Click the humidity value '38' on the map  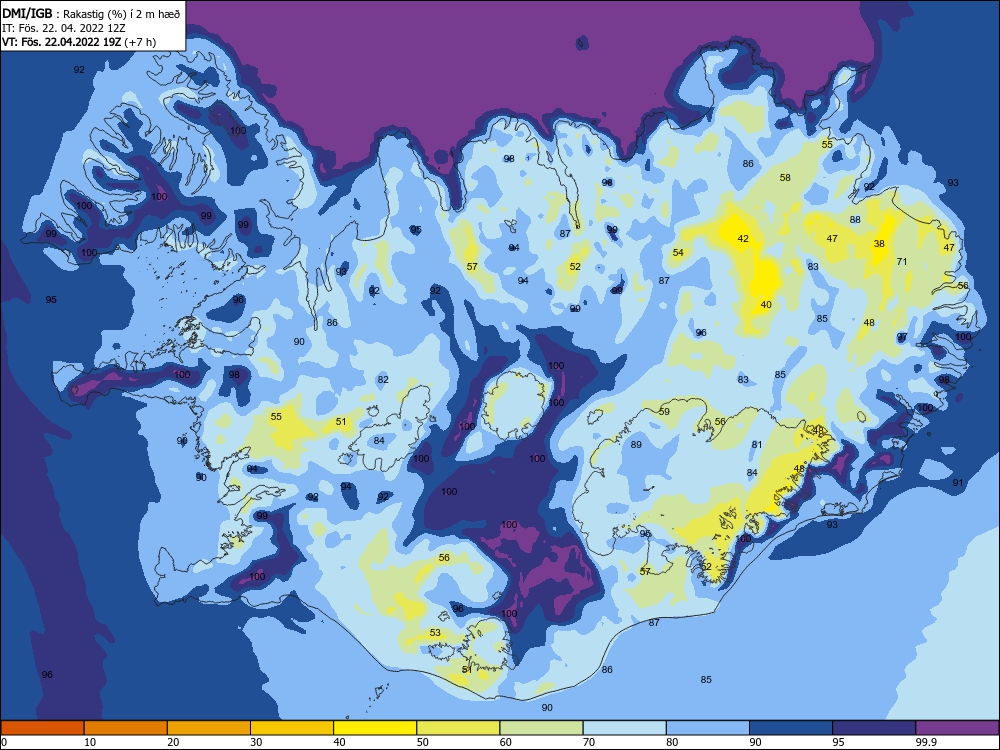(x=879, y=244)
